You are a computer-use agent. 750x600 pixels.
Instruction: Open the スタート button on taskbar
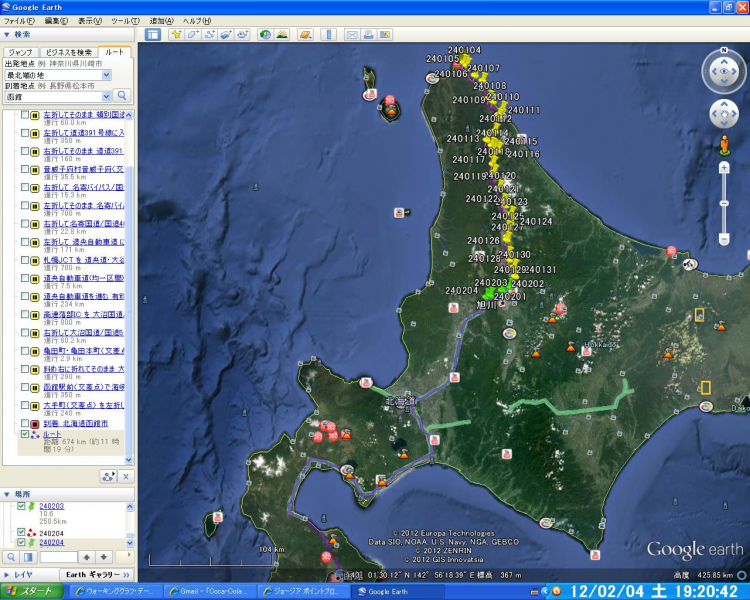point(32,591)
